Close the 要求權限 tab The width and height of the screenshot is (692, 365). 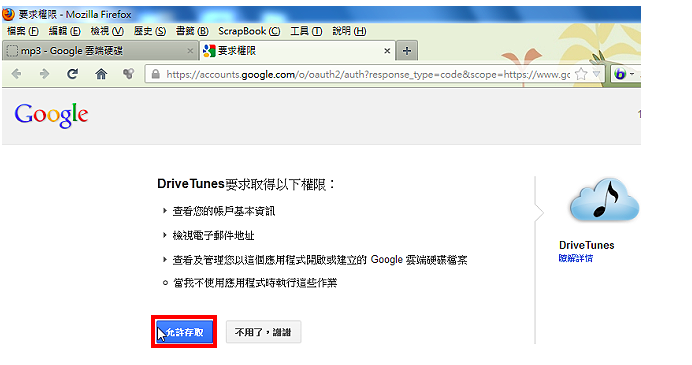[x=387, y=51]
